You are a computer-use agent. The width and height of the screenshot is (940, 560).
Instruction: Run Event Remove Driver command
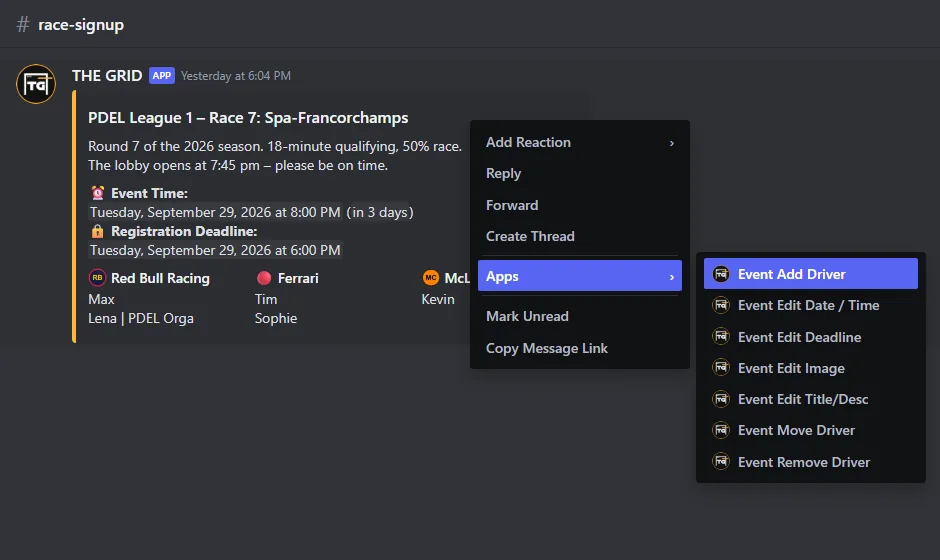click(811, 462)
